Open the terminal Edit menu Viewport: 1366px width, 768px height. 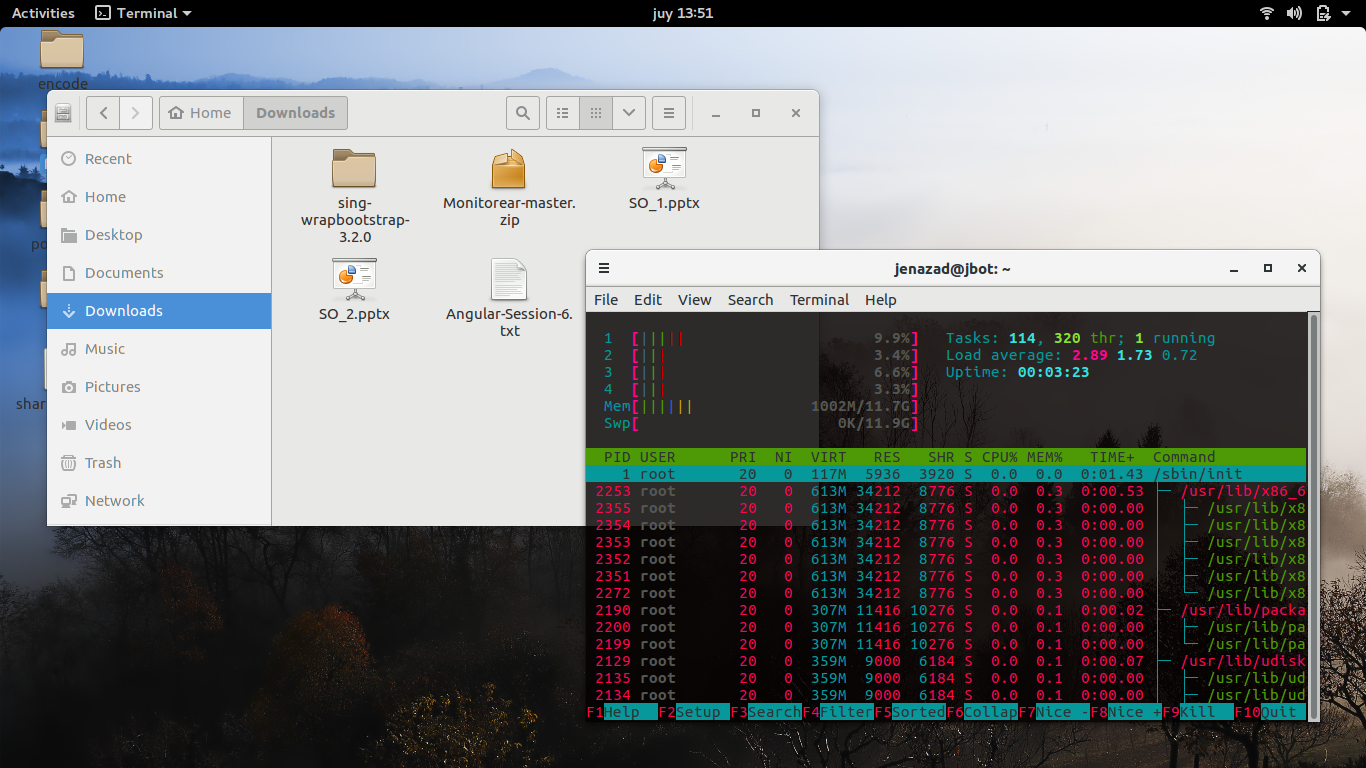pyautogui.click(x=648, y=300)
